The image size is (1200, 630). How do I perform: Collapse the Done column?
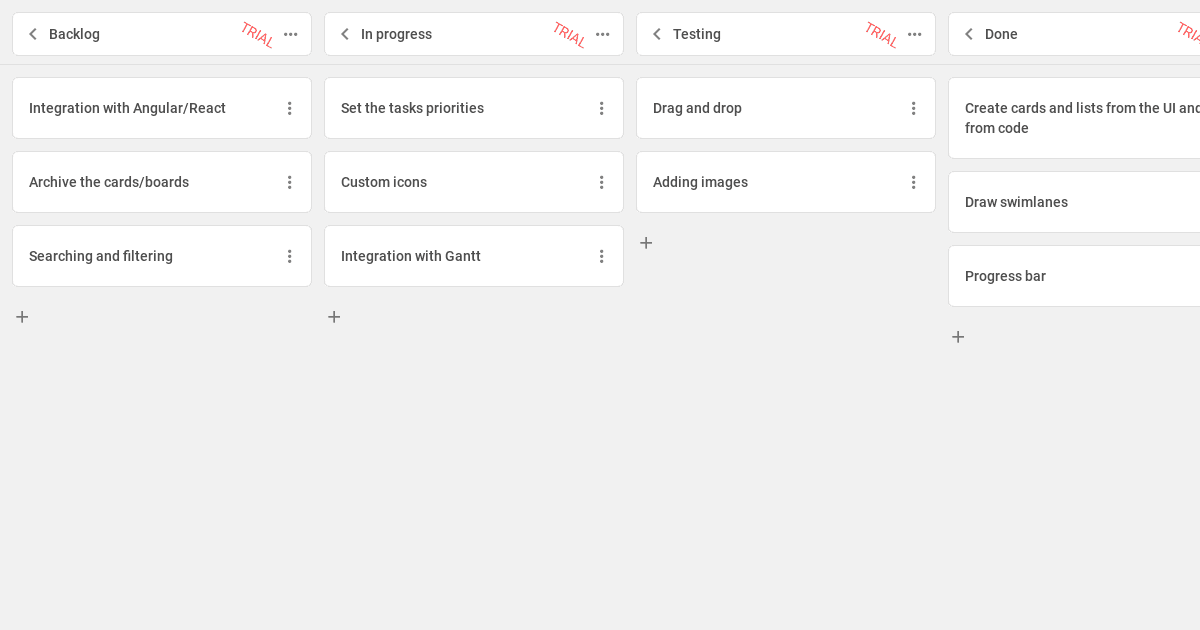point(969,33)
